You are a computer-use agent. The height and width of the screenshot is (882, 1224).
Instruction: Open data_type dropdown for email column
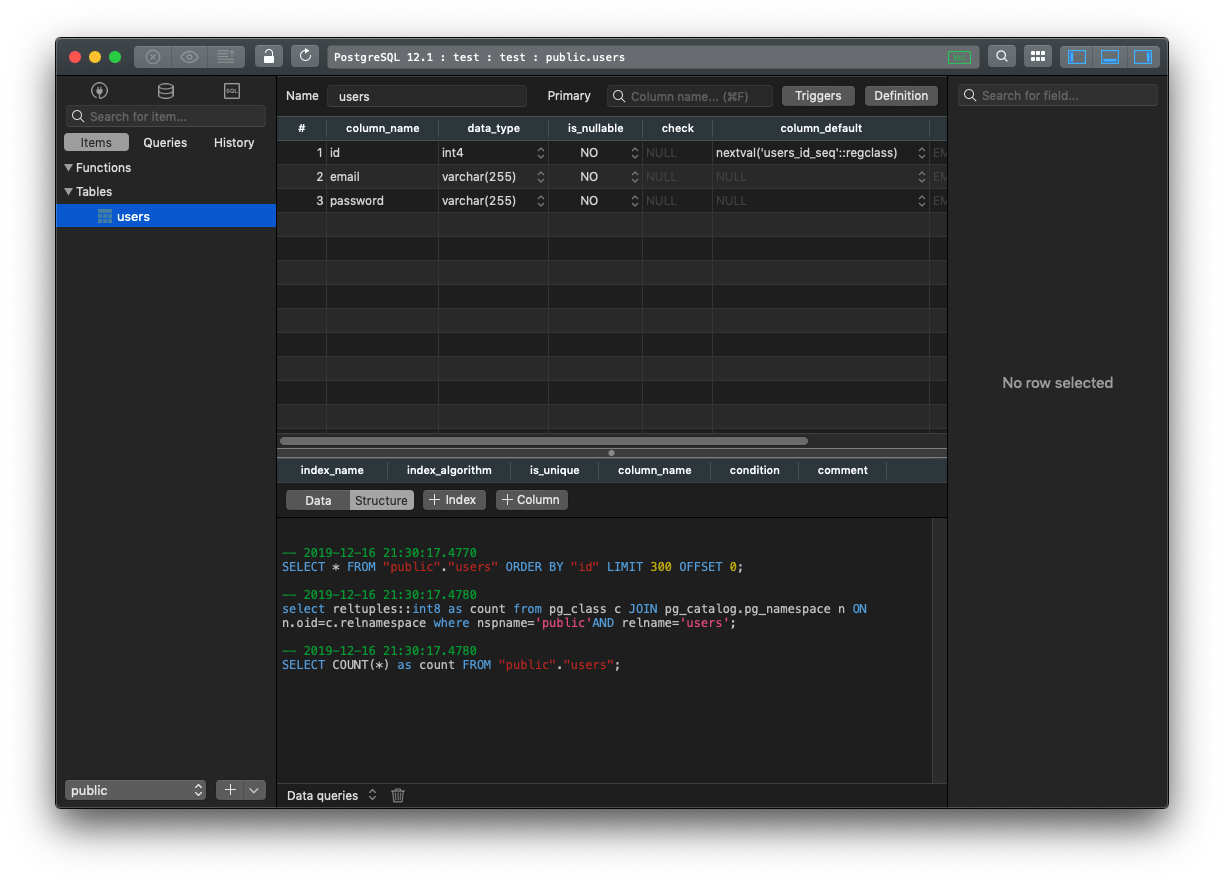click(541, 177)
